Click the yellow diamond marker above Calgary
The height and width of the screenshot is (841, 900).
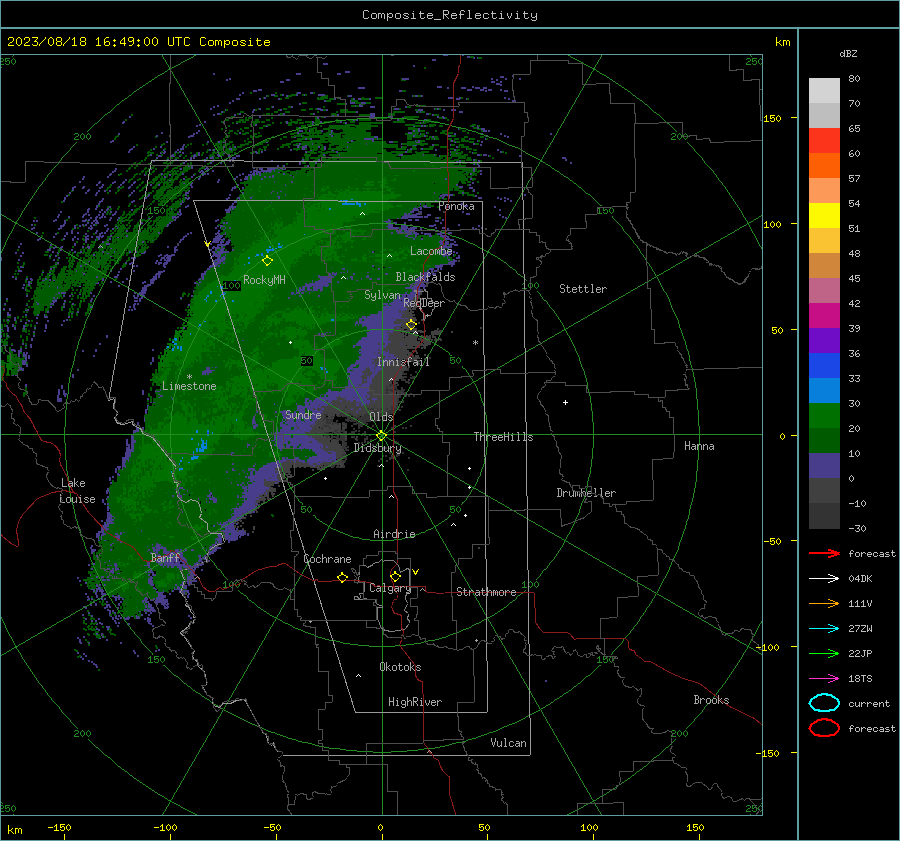(395, 576)
